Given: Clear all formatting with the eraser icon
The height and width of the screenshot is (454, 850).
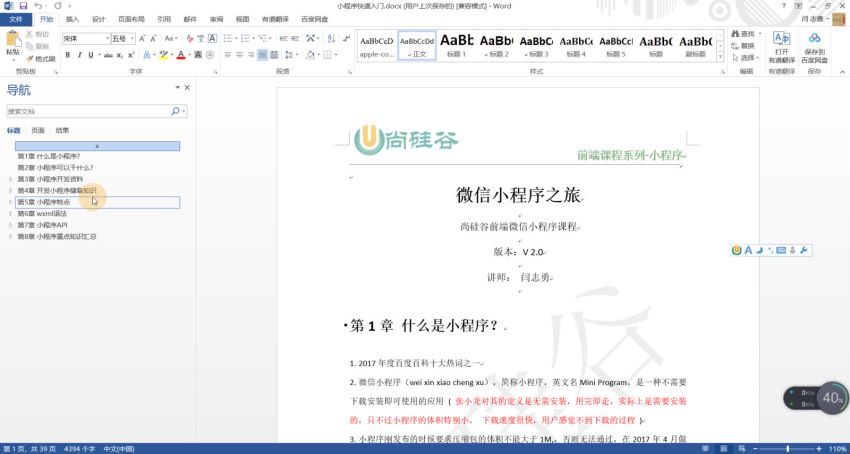Looking at the screenshot, I should click(190, 39).
